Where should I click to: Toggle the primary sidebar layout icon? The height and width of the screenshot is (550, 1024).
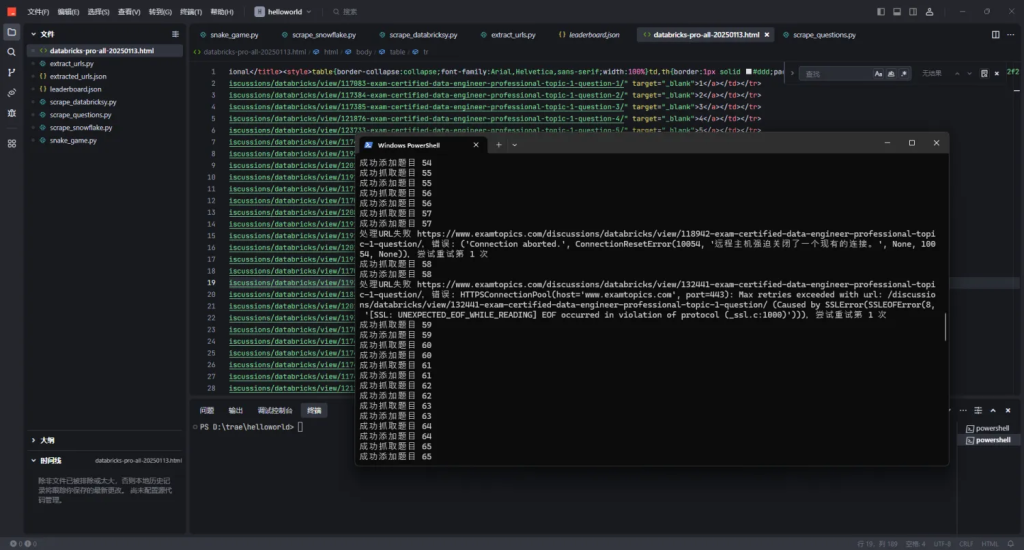881,12
